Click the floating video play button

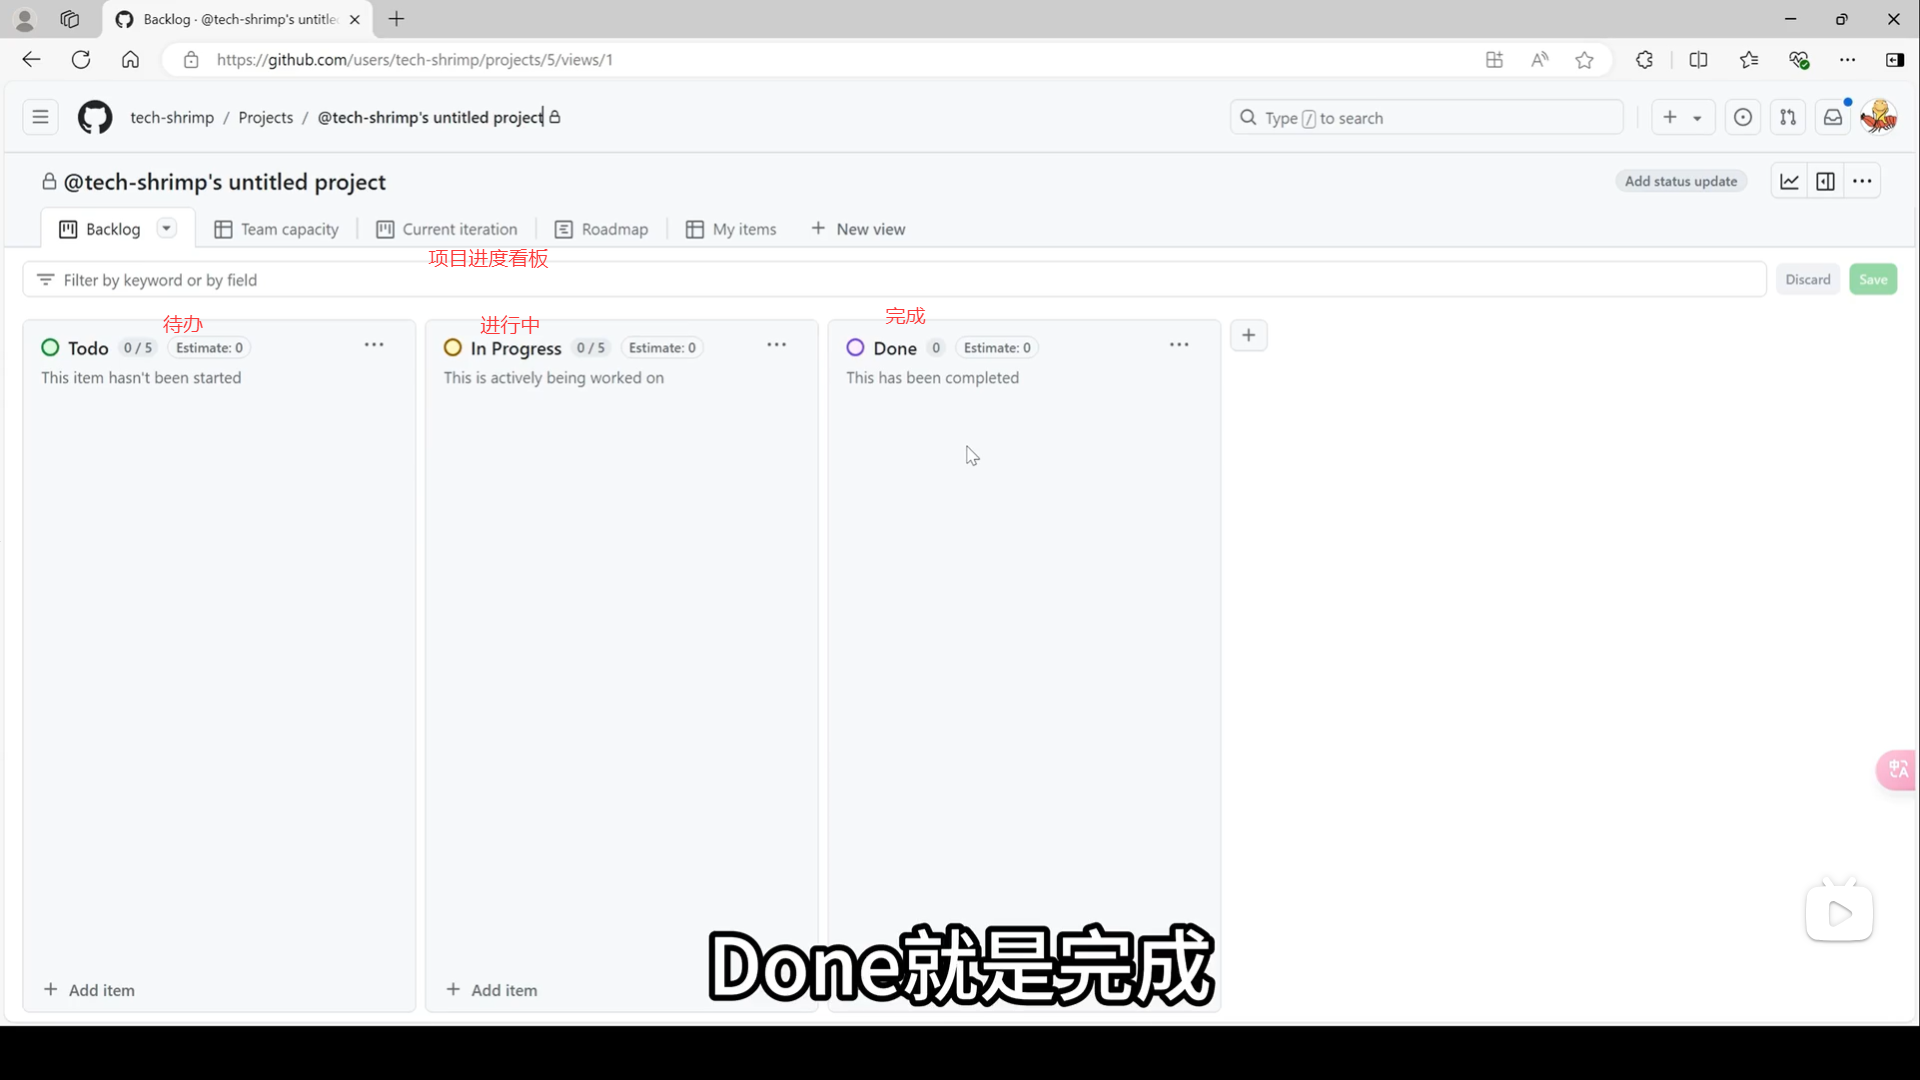1838,913
